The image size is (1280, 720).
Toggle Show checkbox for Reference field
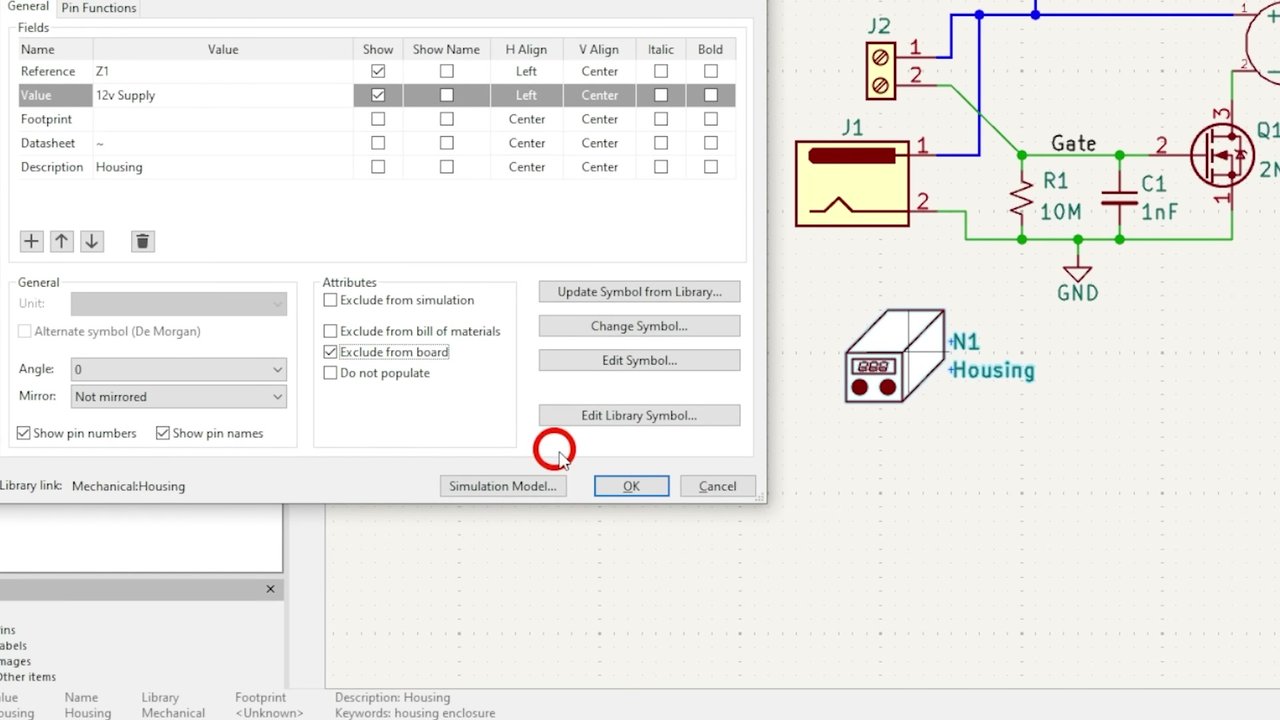(x=377, y=71)
